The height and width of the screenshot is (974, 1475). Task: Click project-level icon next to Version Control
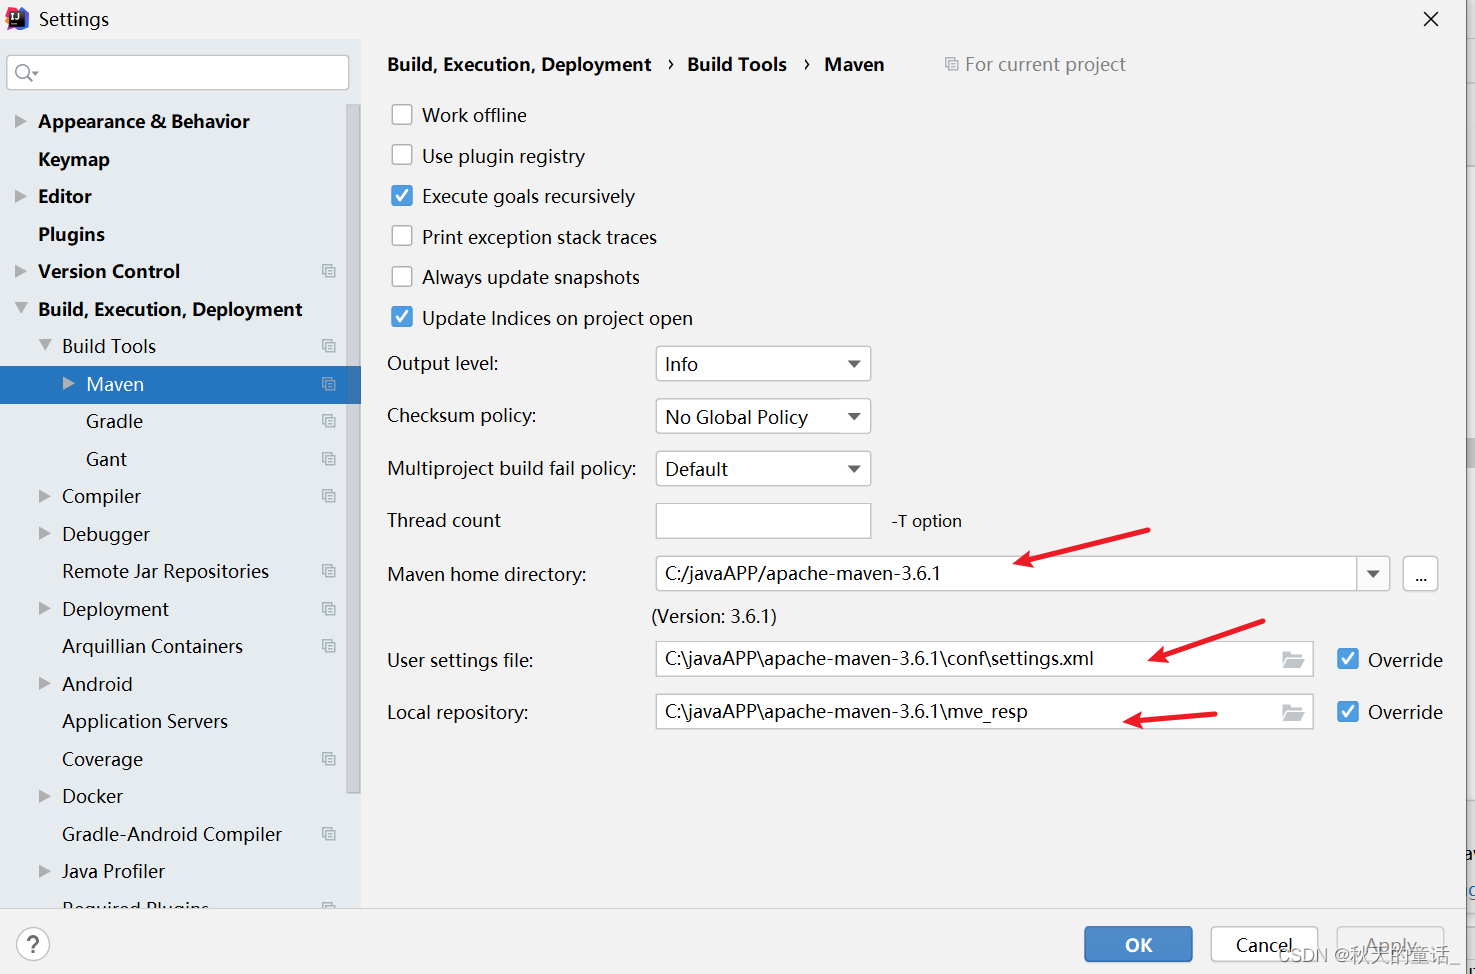[328, 271]
